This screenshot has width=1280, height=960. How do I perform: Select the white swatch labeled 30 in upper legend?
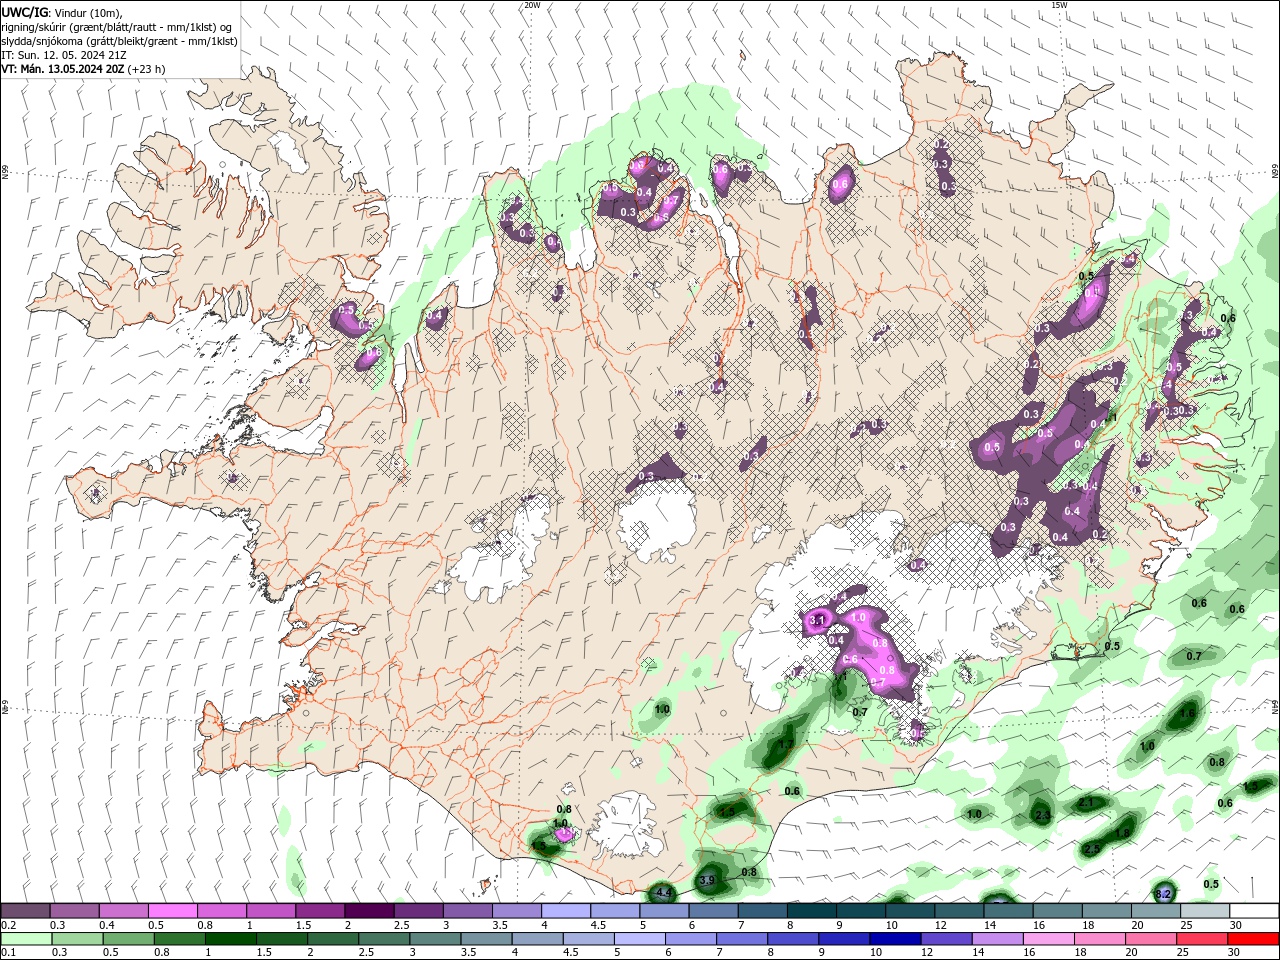pos(1254,911)
